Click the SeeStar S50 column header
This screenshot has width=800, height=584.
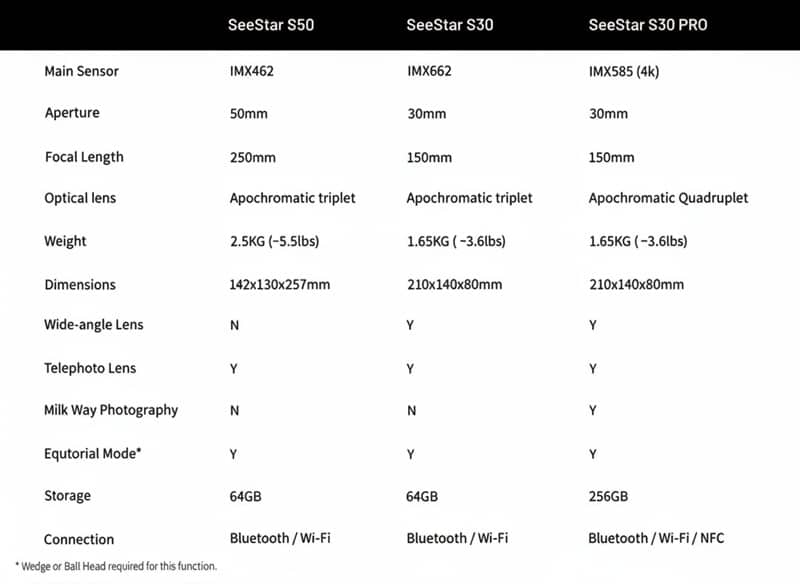point(271,25)
